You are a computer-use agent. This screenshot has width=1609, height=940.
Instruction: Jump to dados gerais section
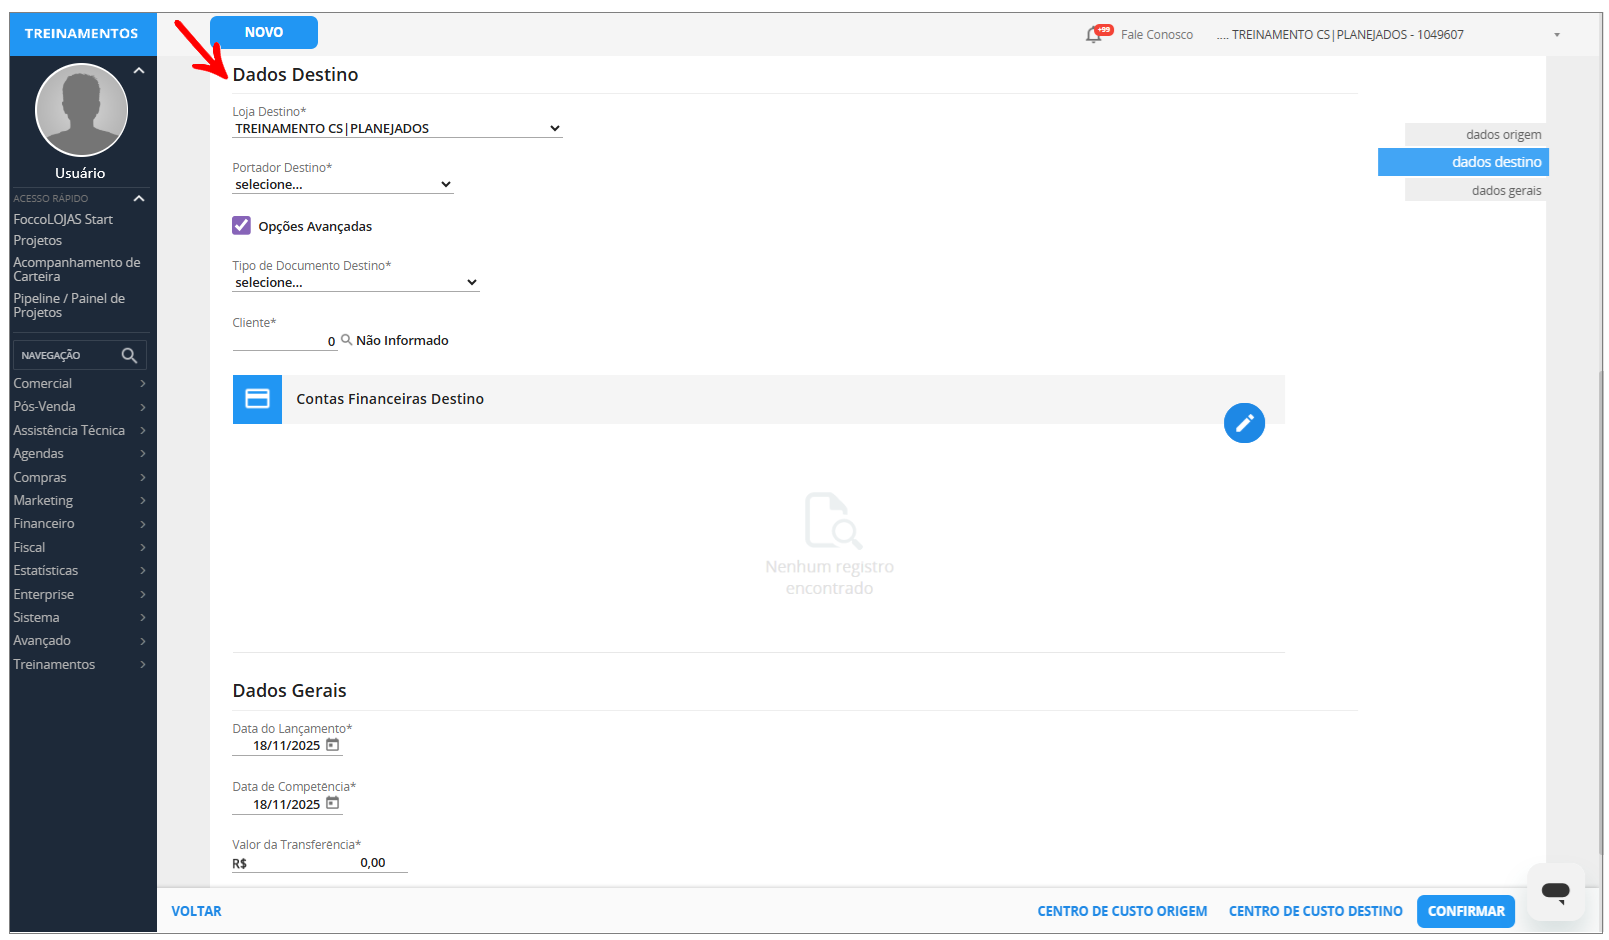point(1476,191)
